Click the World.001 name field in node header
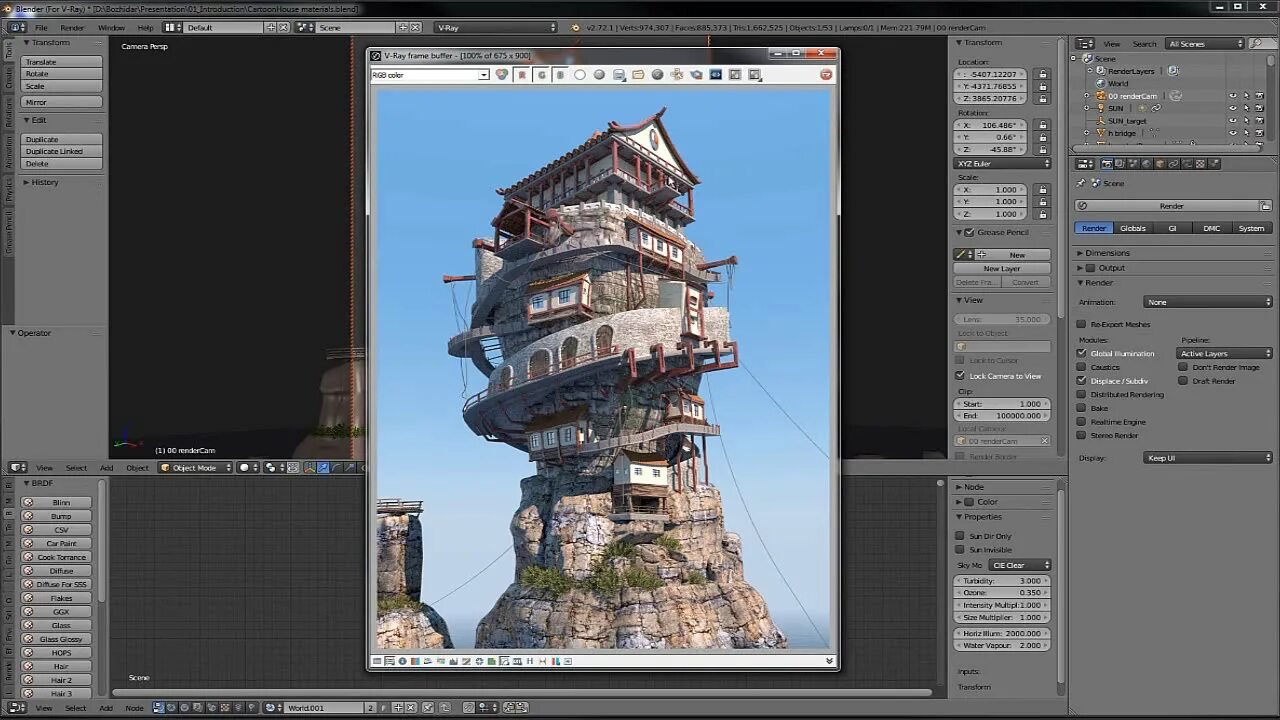1280x720 pixels. click(x=323, y=708)
